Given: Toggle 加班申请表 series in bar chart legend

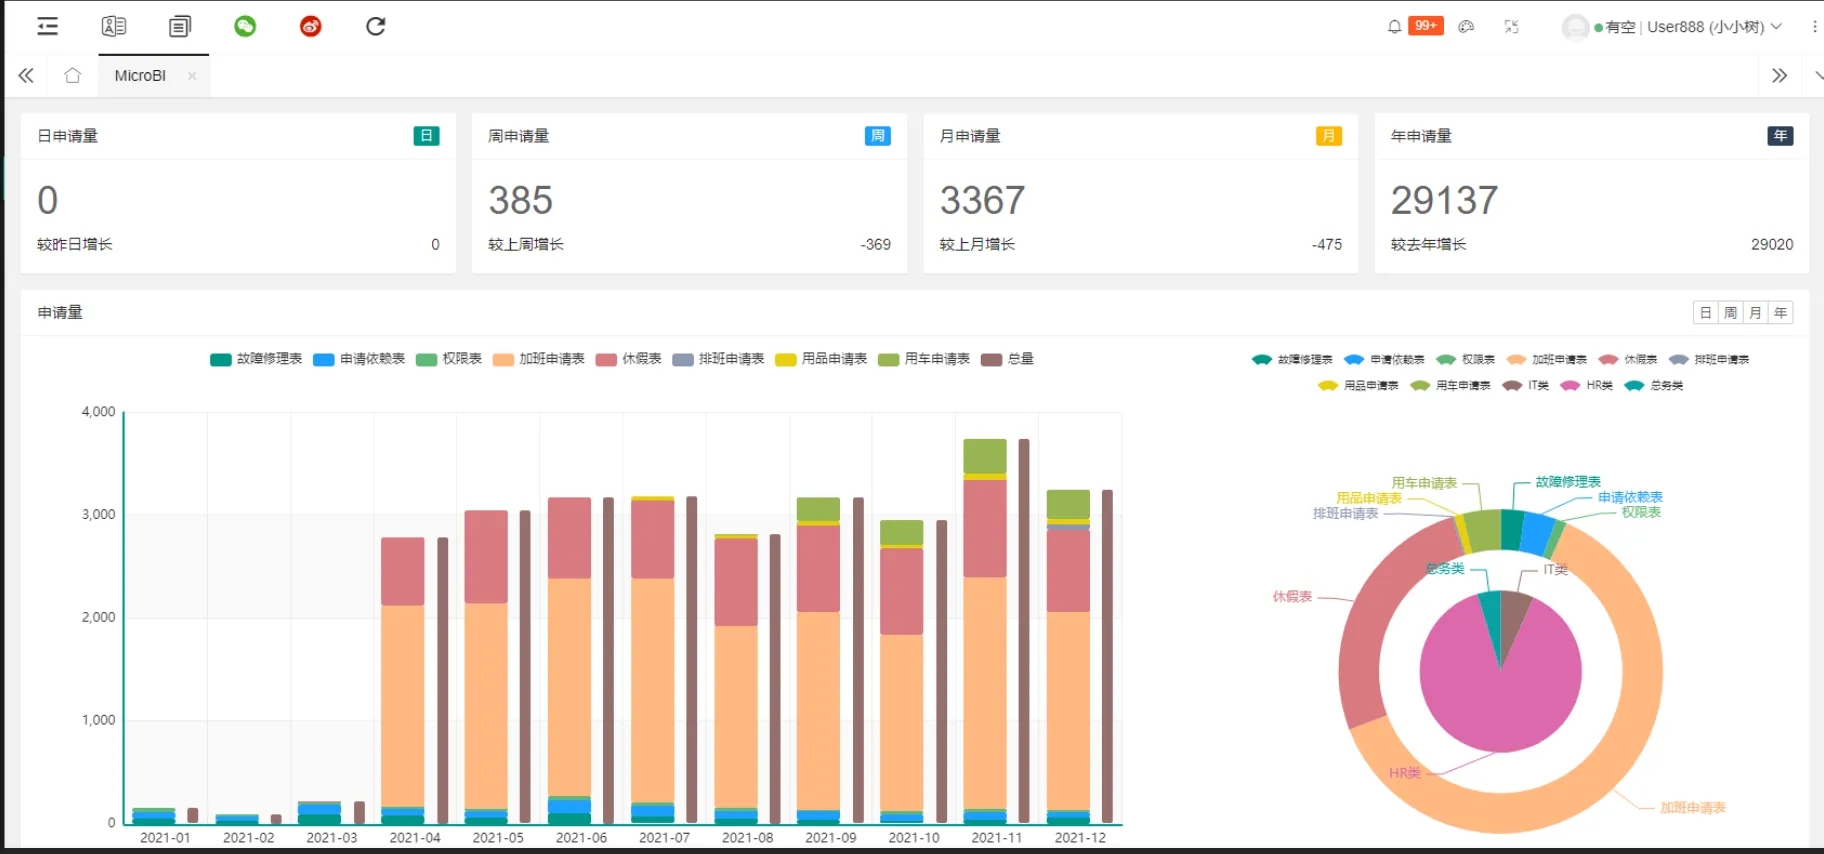Looking at the screenshot, I should 538,359.
